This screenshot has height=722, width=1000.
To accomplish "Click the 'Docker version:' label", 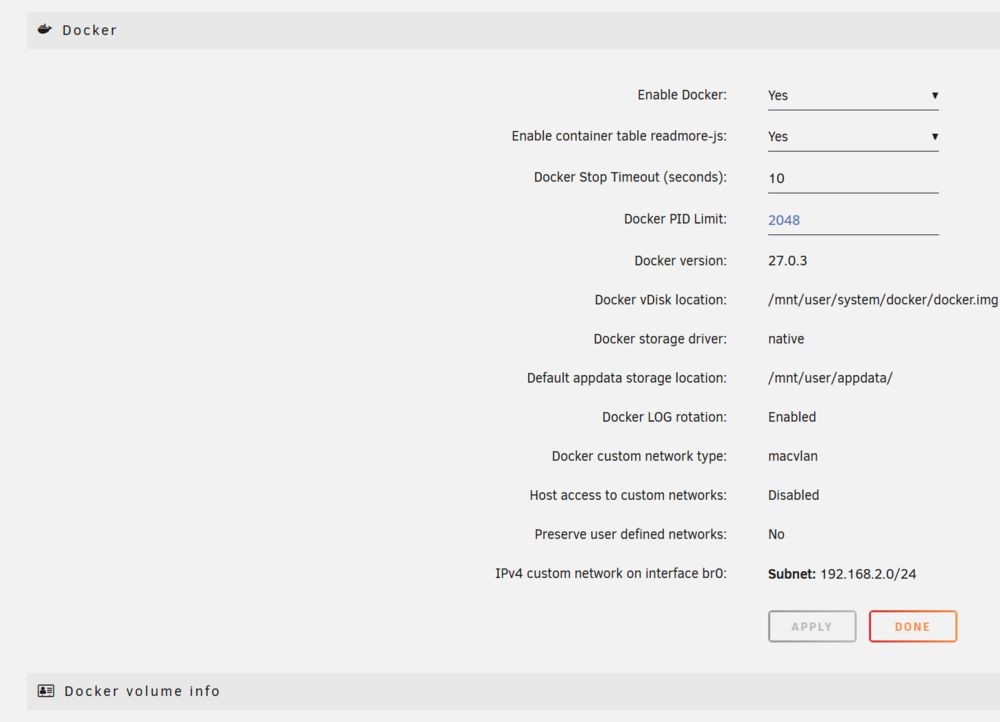I will tap(680, 261).
